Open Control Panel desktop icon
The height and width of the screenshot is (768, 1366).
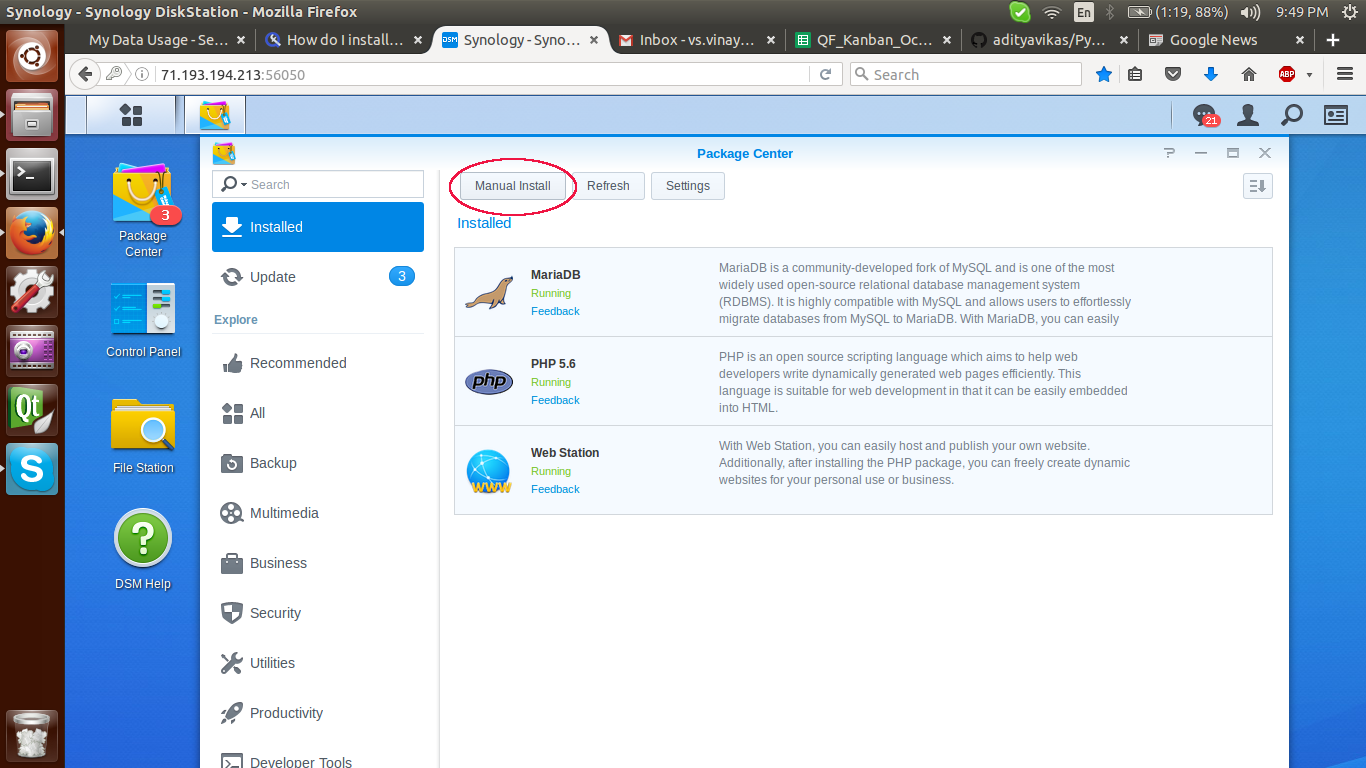[x=143, y=320]
